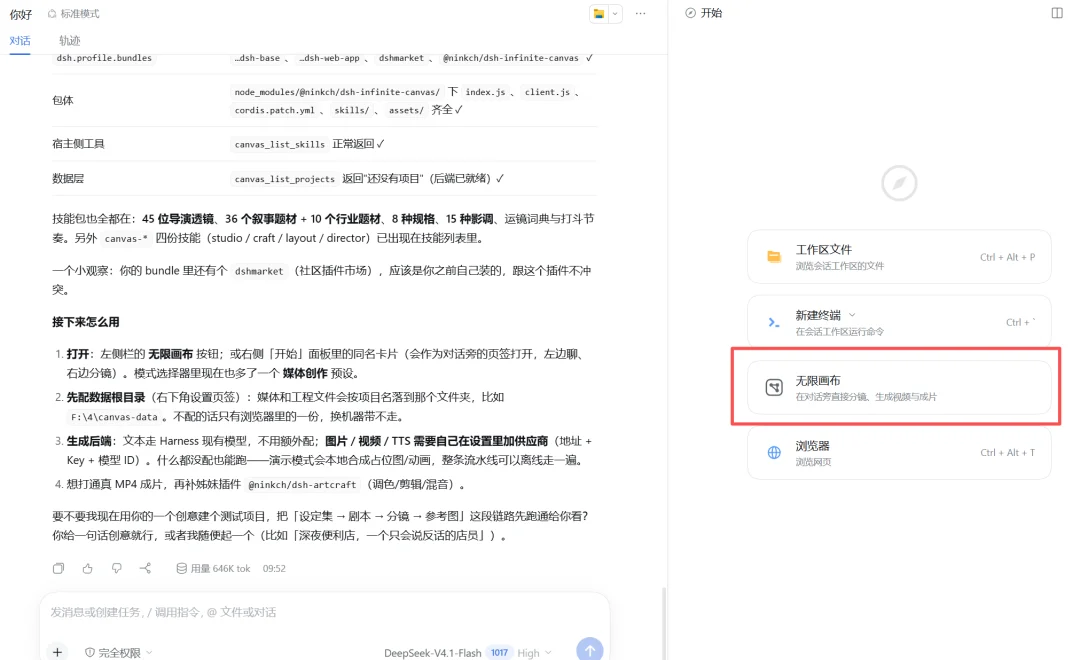Click the @ninkch/dsh-artcraft code tag
The height and width of the screenshot is (660, 1080).
coord(302,485)
